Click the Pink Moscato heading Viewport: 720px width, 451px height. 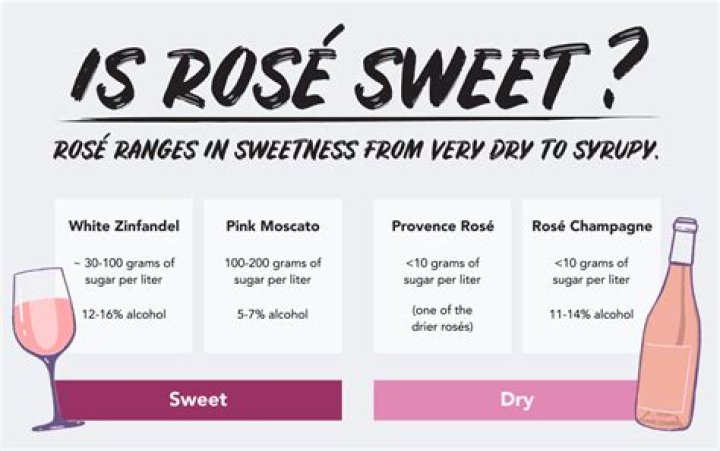[273, 226]
